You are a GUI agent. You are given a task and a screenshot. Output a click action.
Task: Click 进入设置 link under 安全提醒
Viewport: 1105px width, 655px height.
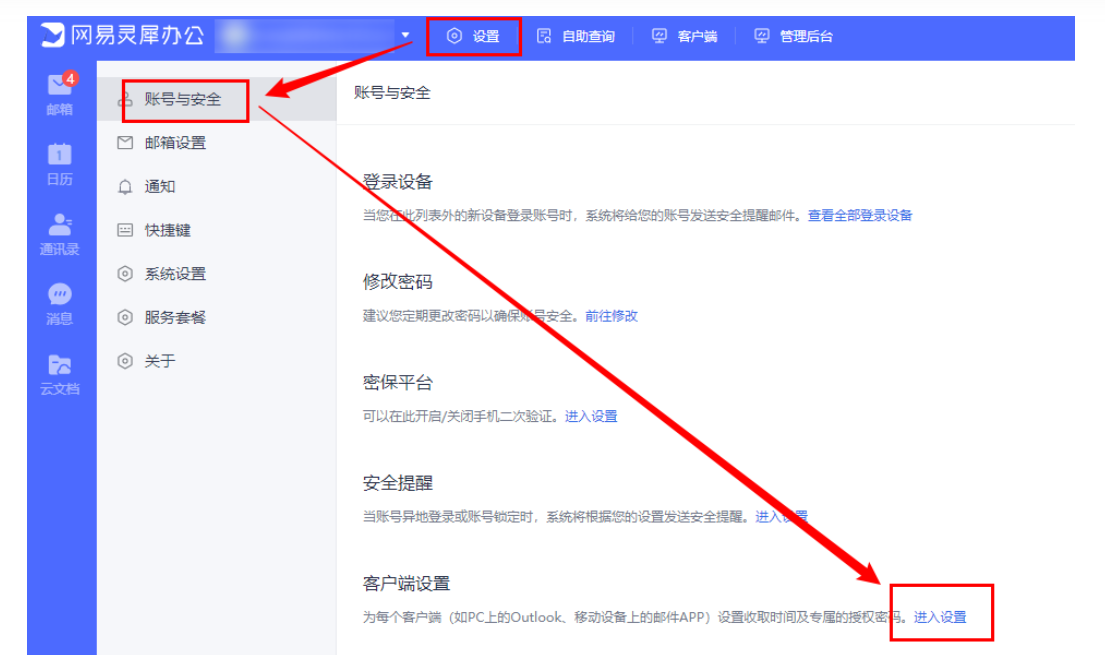pyautogui.click(x=782, y=517)
